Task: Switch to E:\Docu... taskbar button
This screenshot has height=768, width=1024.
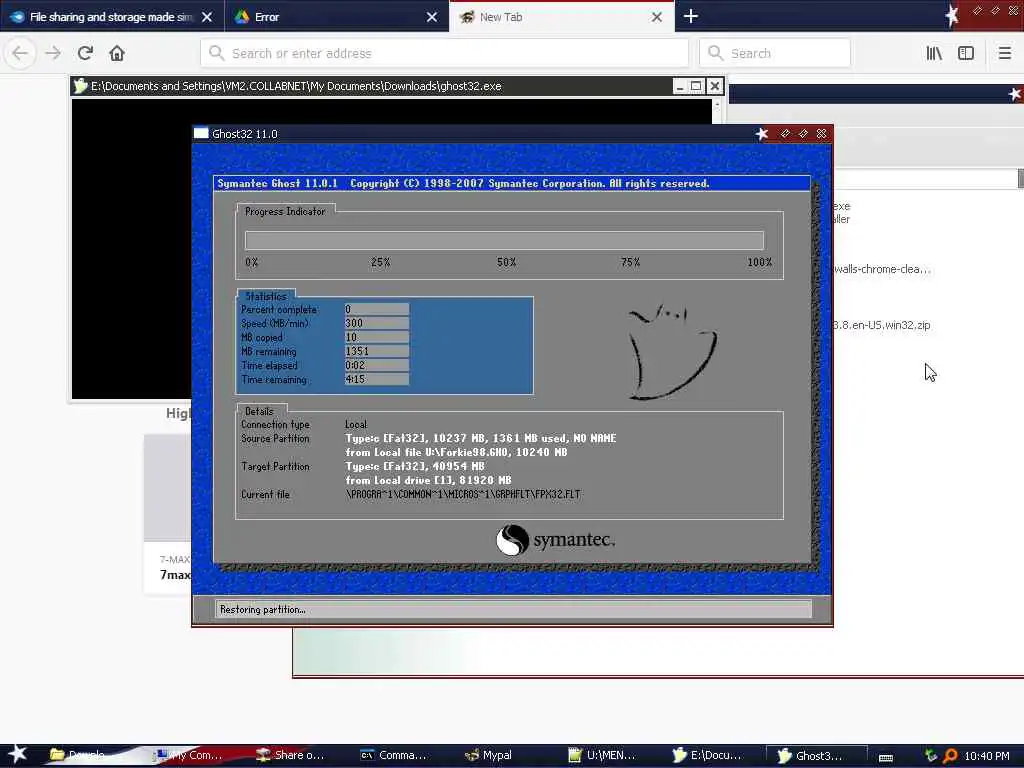Action: point(707,756)
